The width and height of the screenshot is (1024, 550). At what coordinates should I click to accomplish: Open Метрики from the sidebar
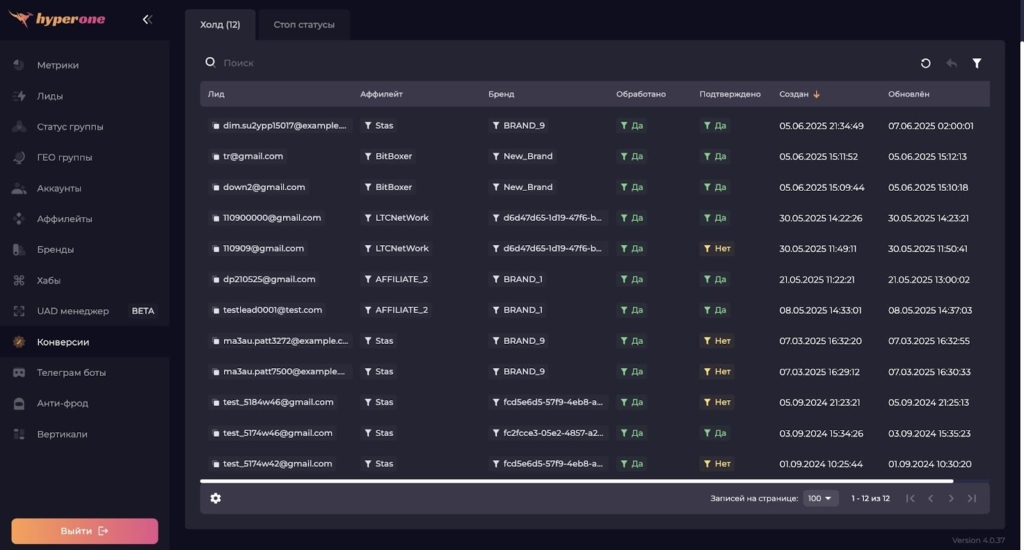point(57,65)
